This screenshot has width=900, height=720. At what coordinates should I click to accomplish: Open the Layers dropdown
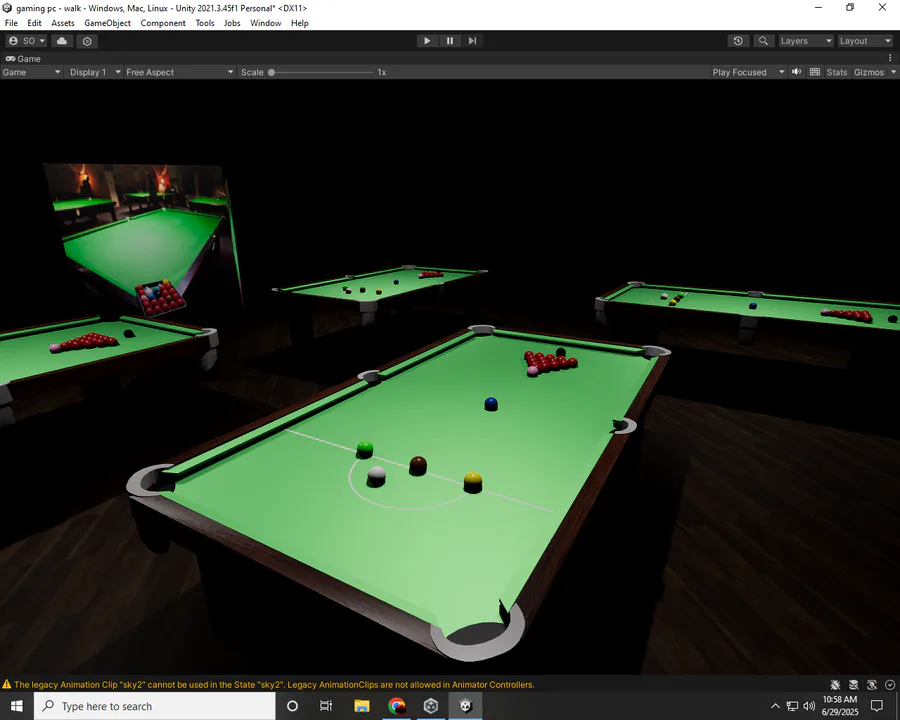pos(805,41)
